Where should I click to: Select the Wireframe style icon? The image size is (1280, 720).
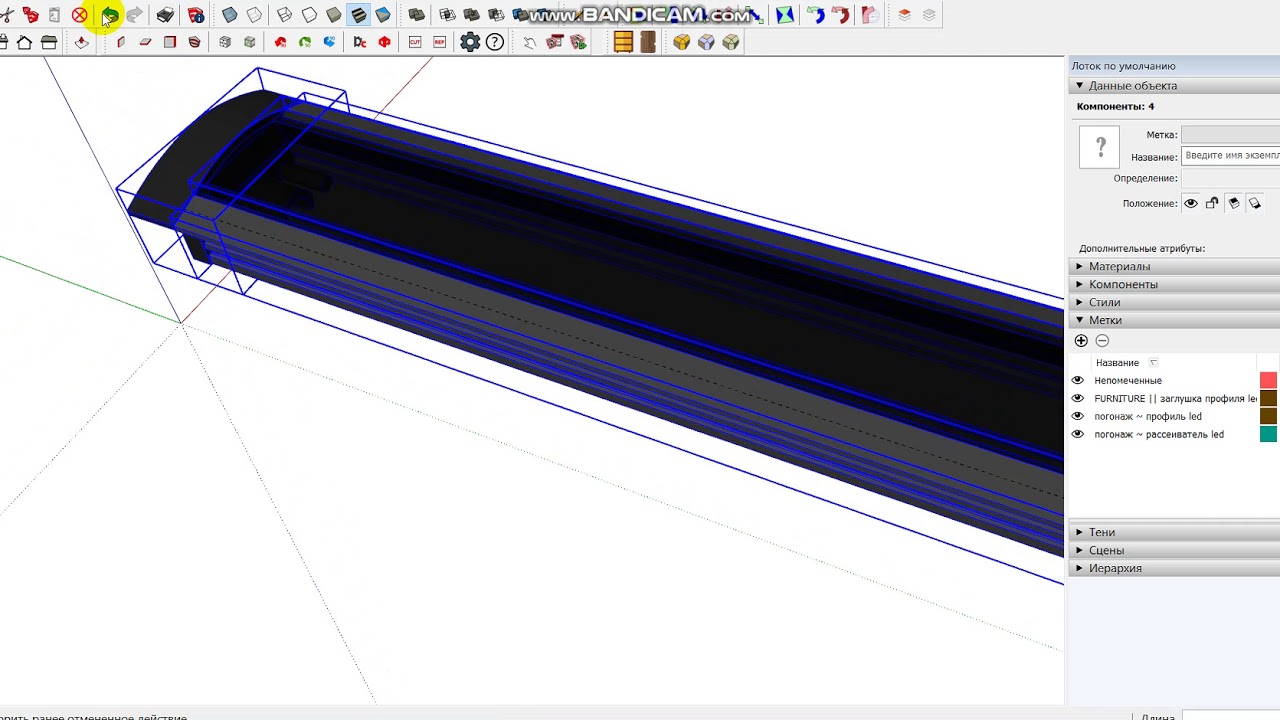coord(284,15)
